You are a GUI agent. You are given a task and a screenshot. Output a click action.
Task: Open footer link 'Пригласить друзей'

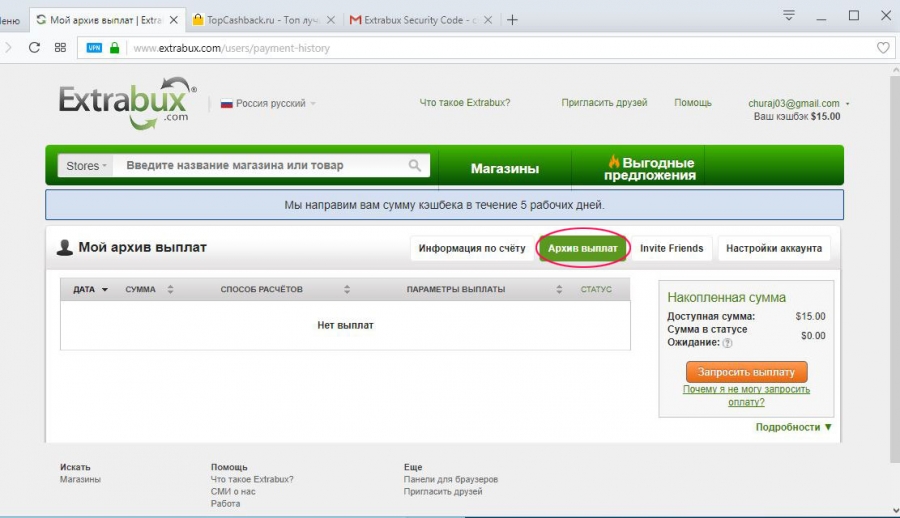443,492
